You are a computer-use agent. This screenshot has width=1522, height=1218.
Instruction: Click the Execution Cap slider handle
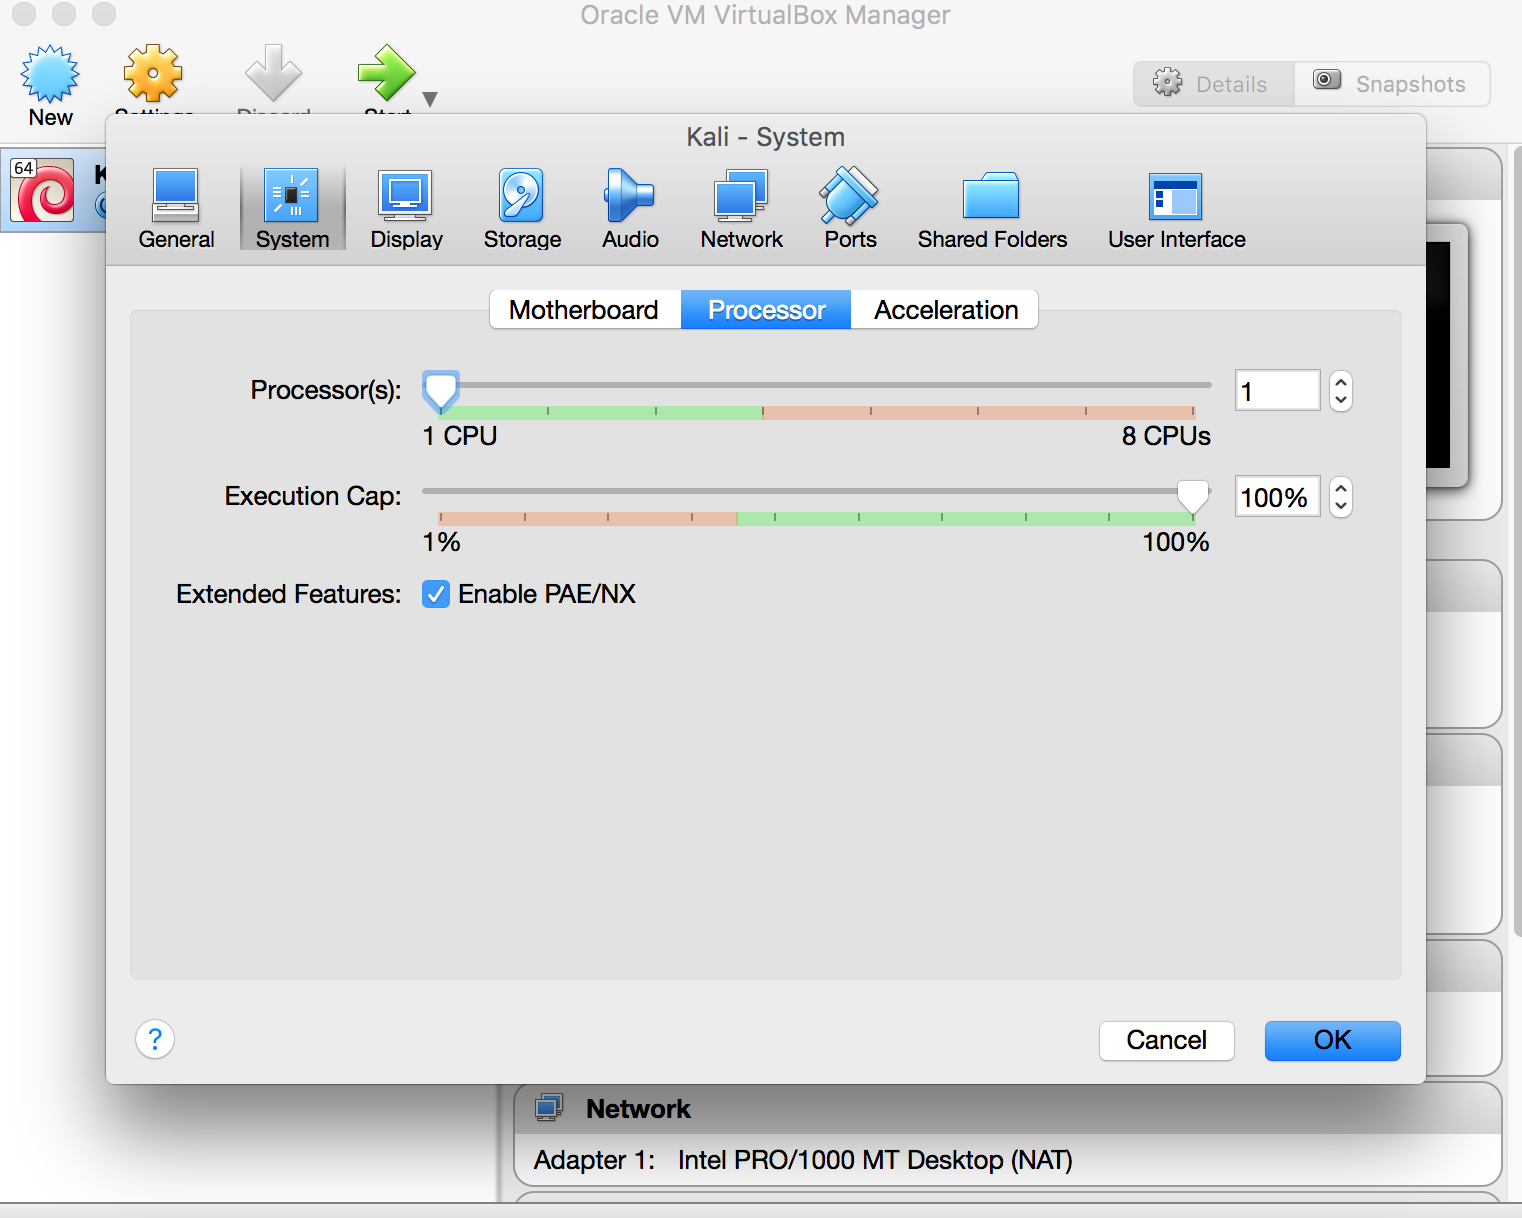(x=1193, y=497)
